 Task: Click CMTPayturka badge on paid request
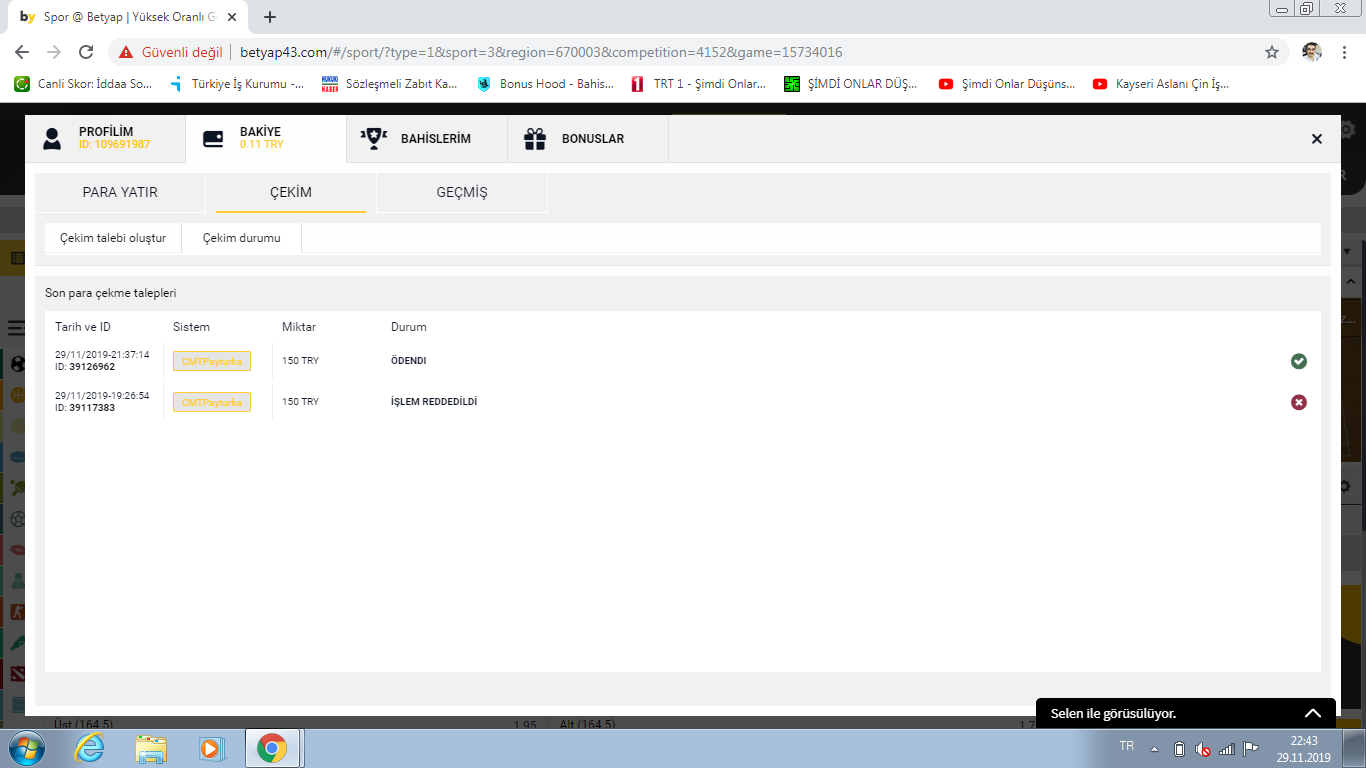(211, 361)
